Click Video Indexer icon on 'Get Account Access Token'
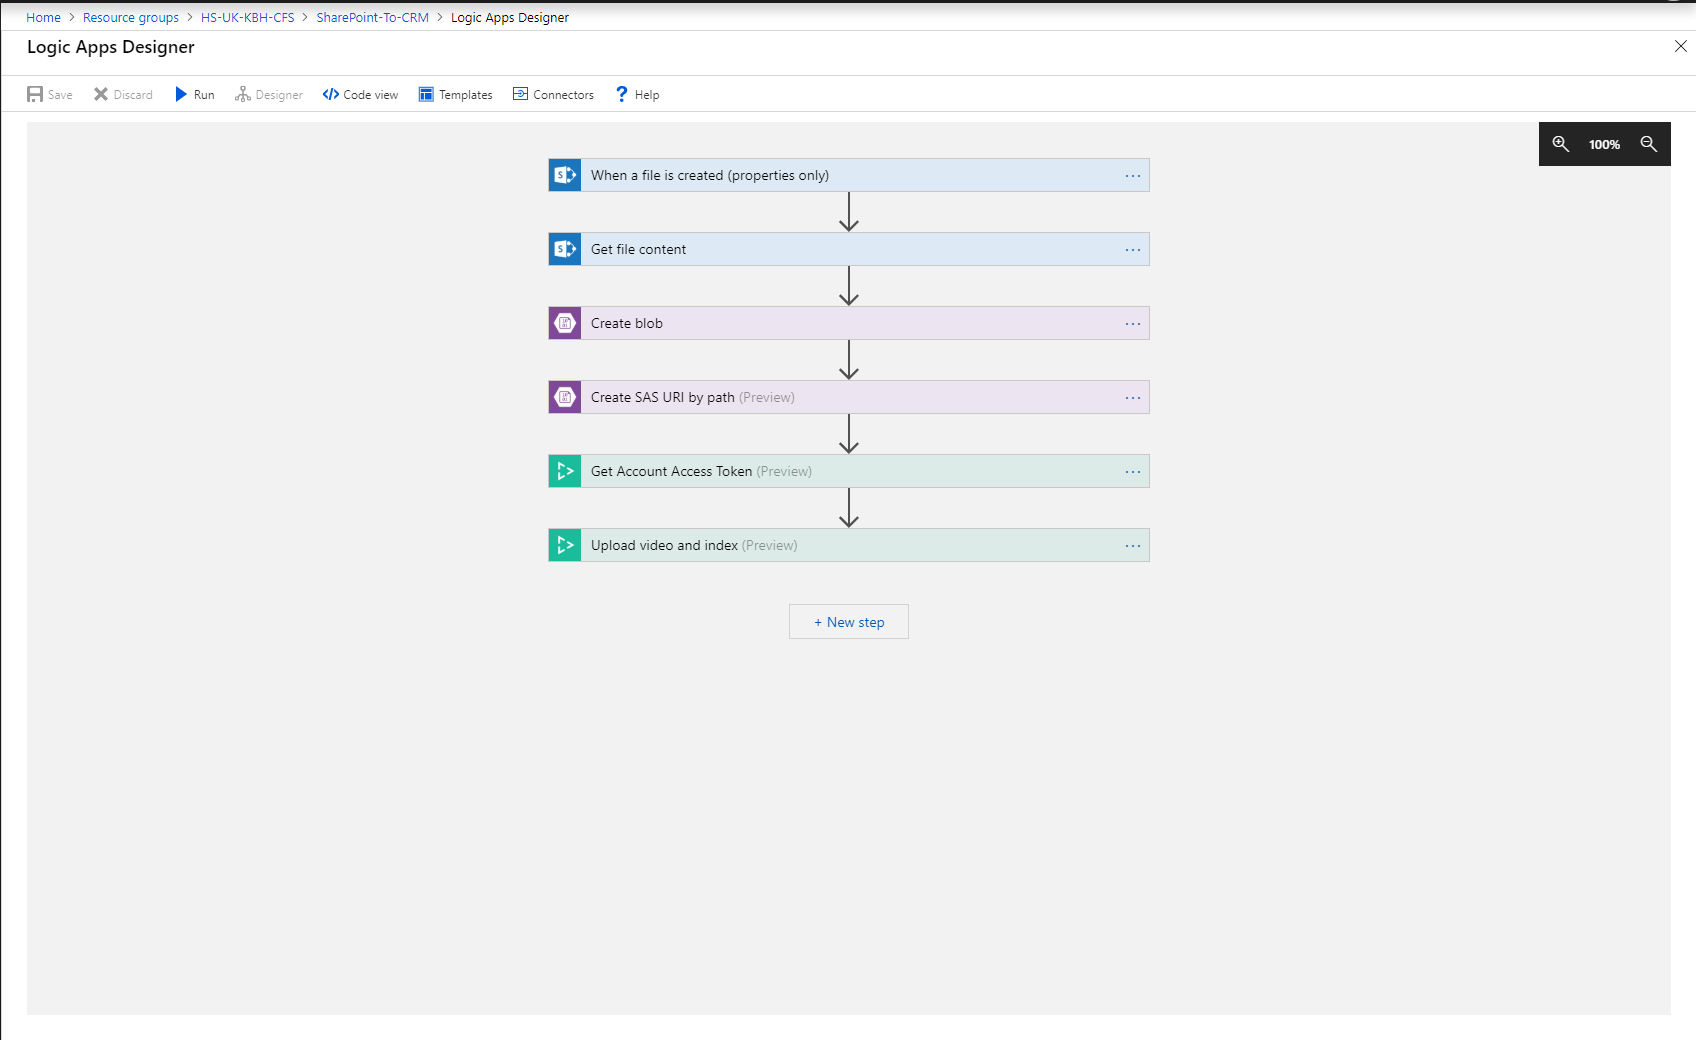The width and height of the screenshot is (1696, 1040). 565,471
